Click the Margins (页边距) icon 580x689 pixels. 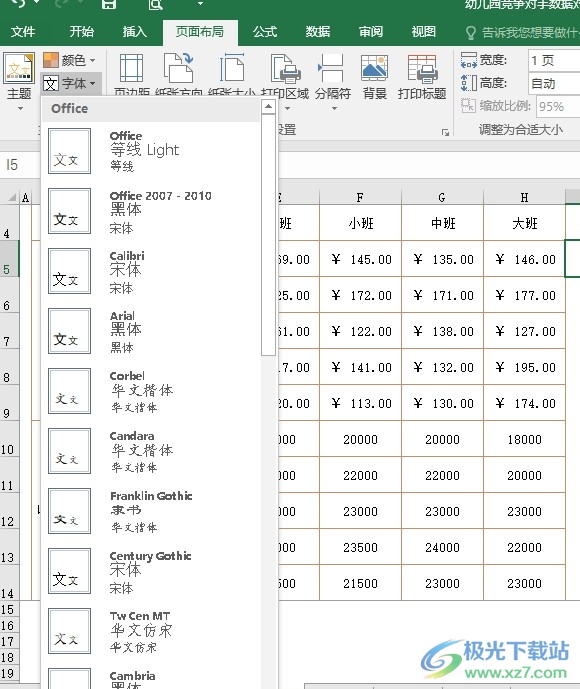point(131,68)
